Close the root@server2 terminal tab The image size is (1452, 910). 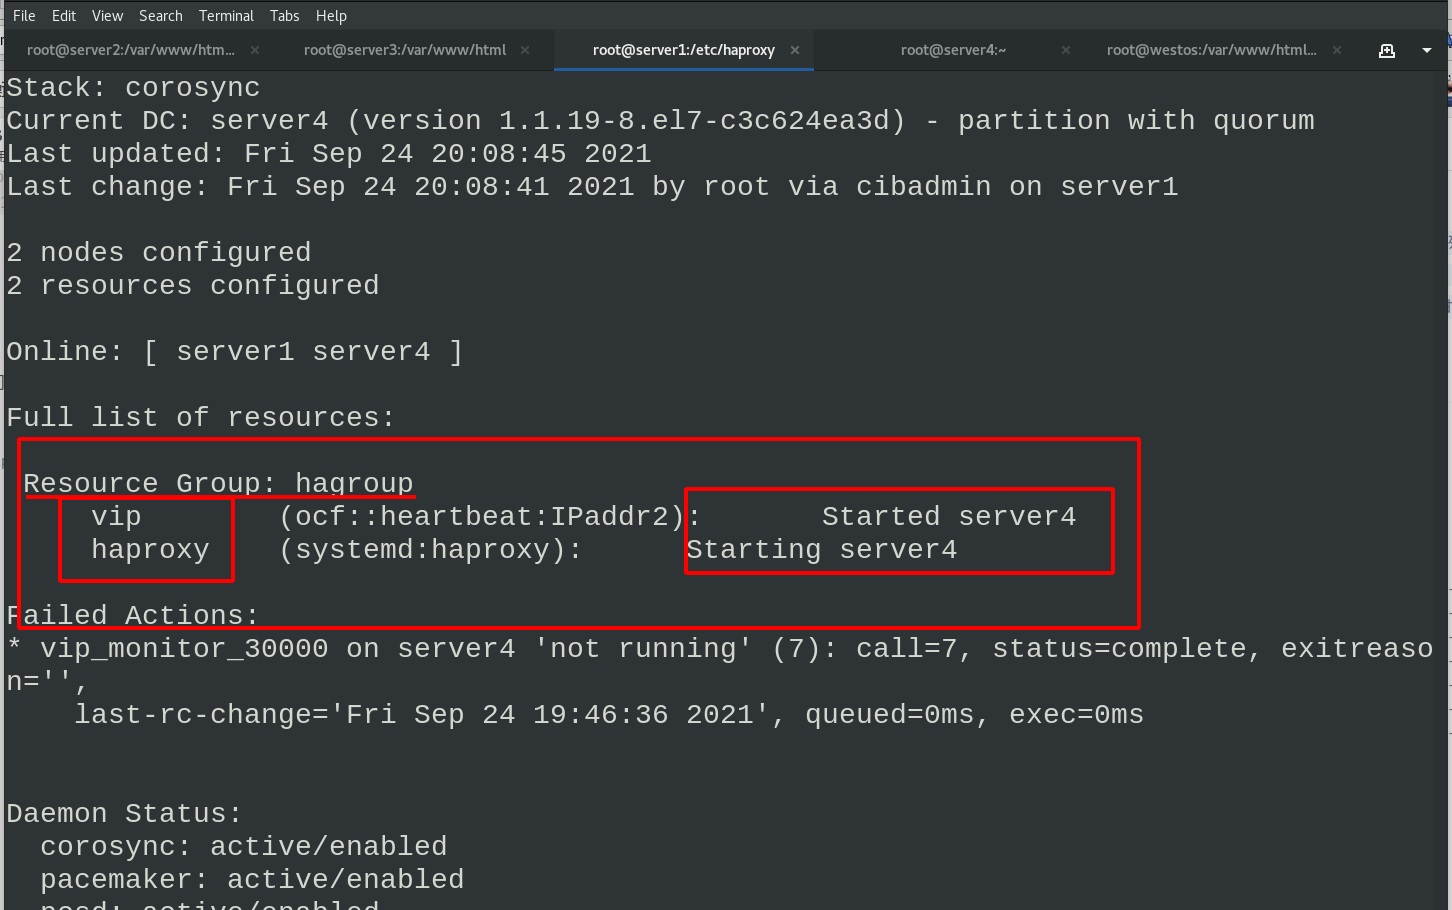(255, 50)
